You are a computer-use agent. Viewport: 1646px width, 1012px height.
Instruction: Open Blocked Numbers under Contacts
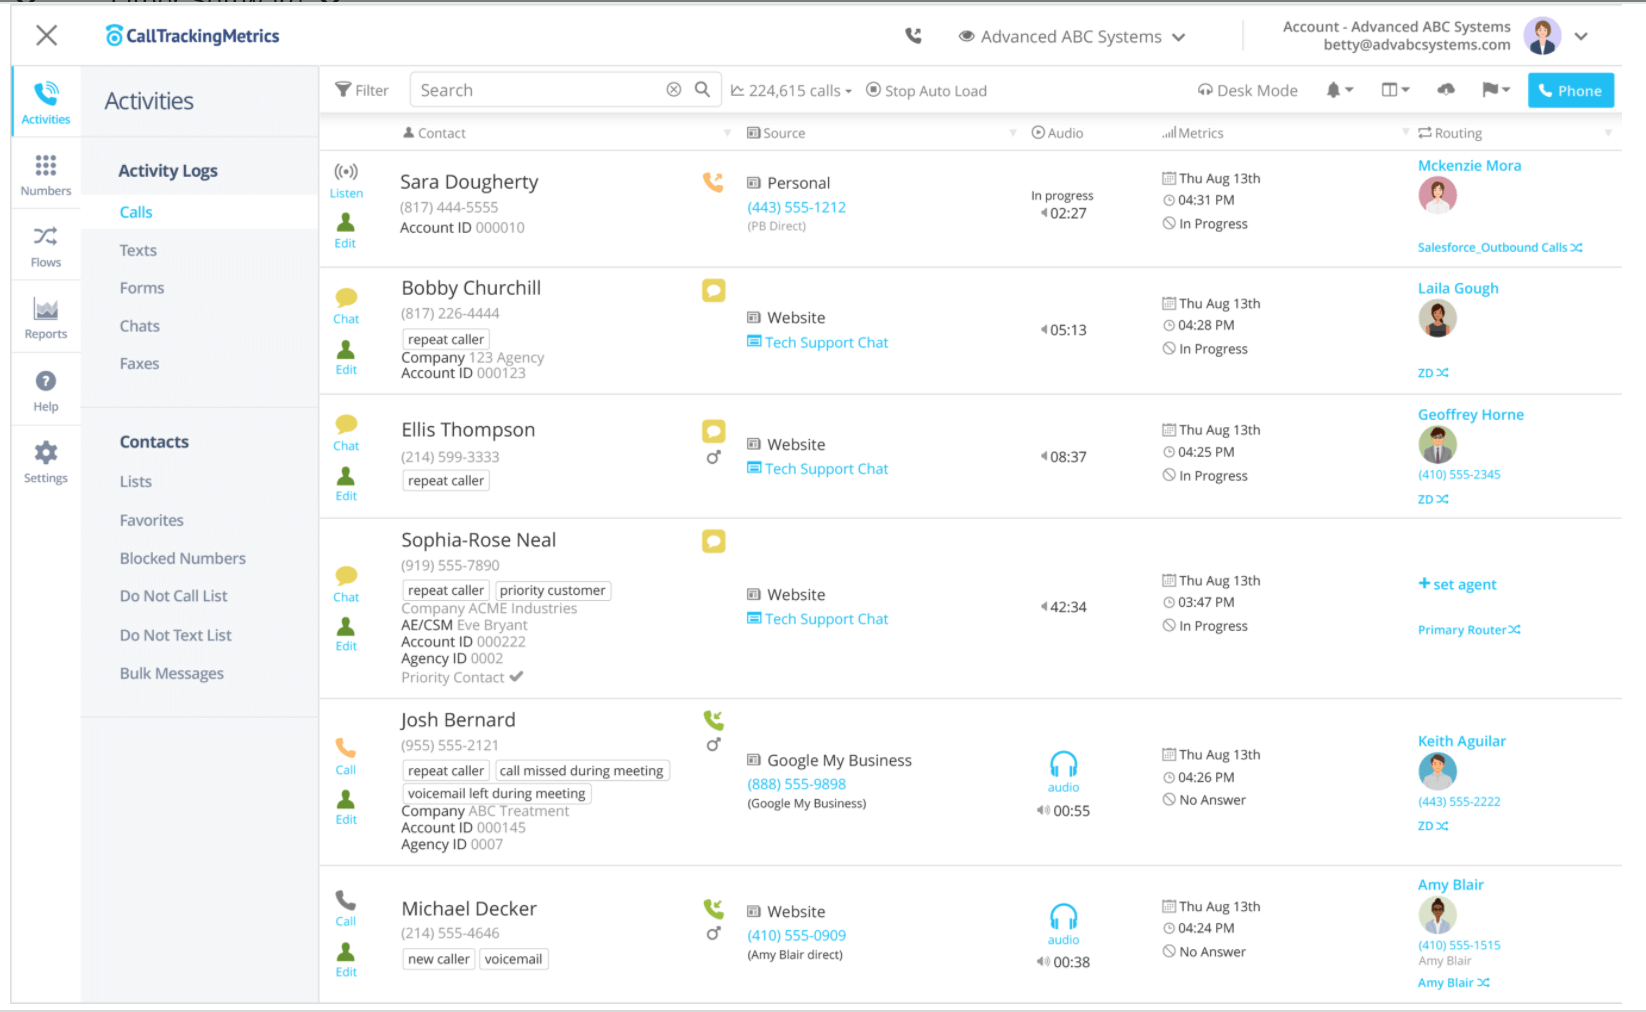tap(183, 558)
